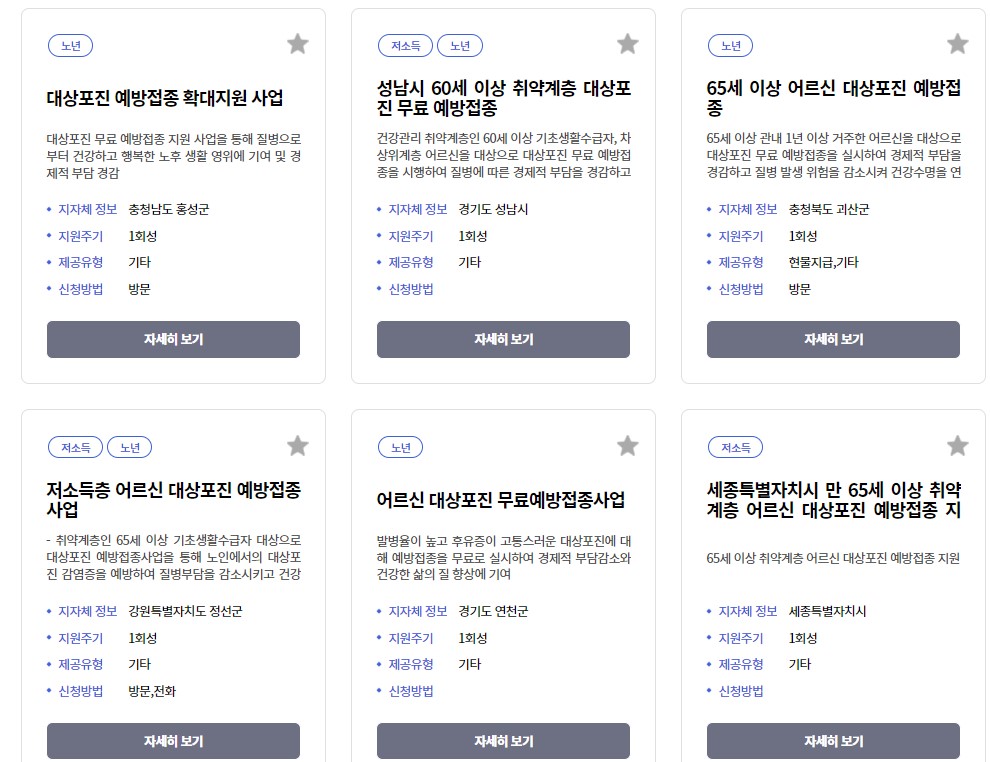Select the 저소득 tag on the 세종특별자치시 card

[735, 448]
